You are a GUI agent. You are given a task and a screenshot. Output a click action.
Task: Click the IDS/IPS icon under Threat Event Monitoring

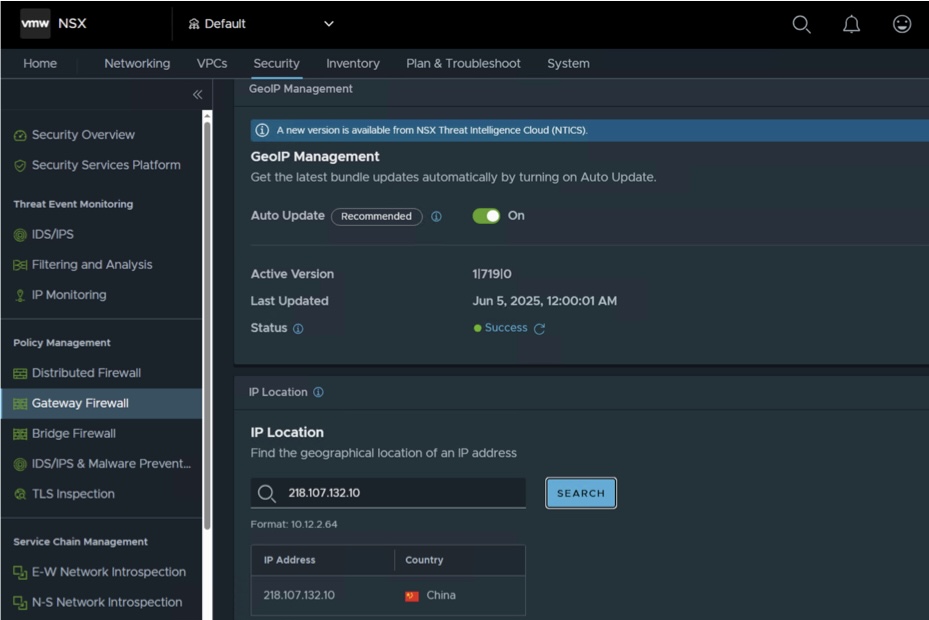point(20,235)
